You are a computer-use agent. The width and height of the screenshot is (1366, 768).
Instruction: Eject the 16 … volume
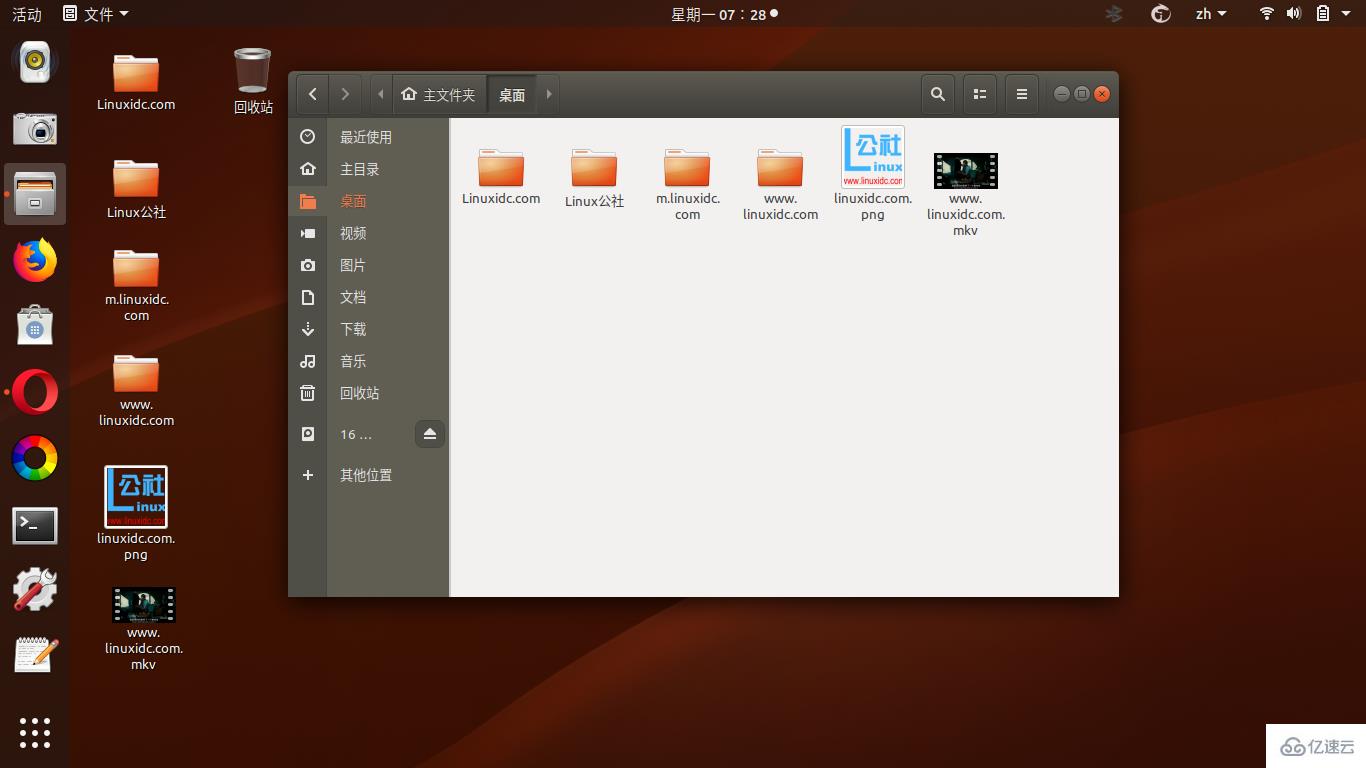[x=430, y=434]
